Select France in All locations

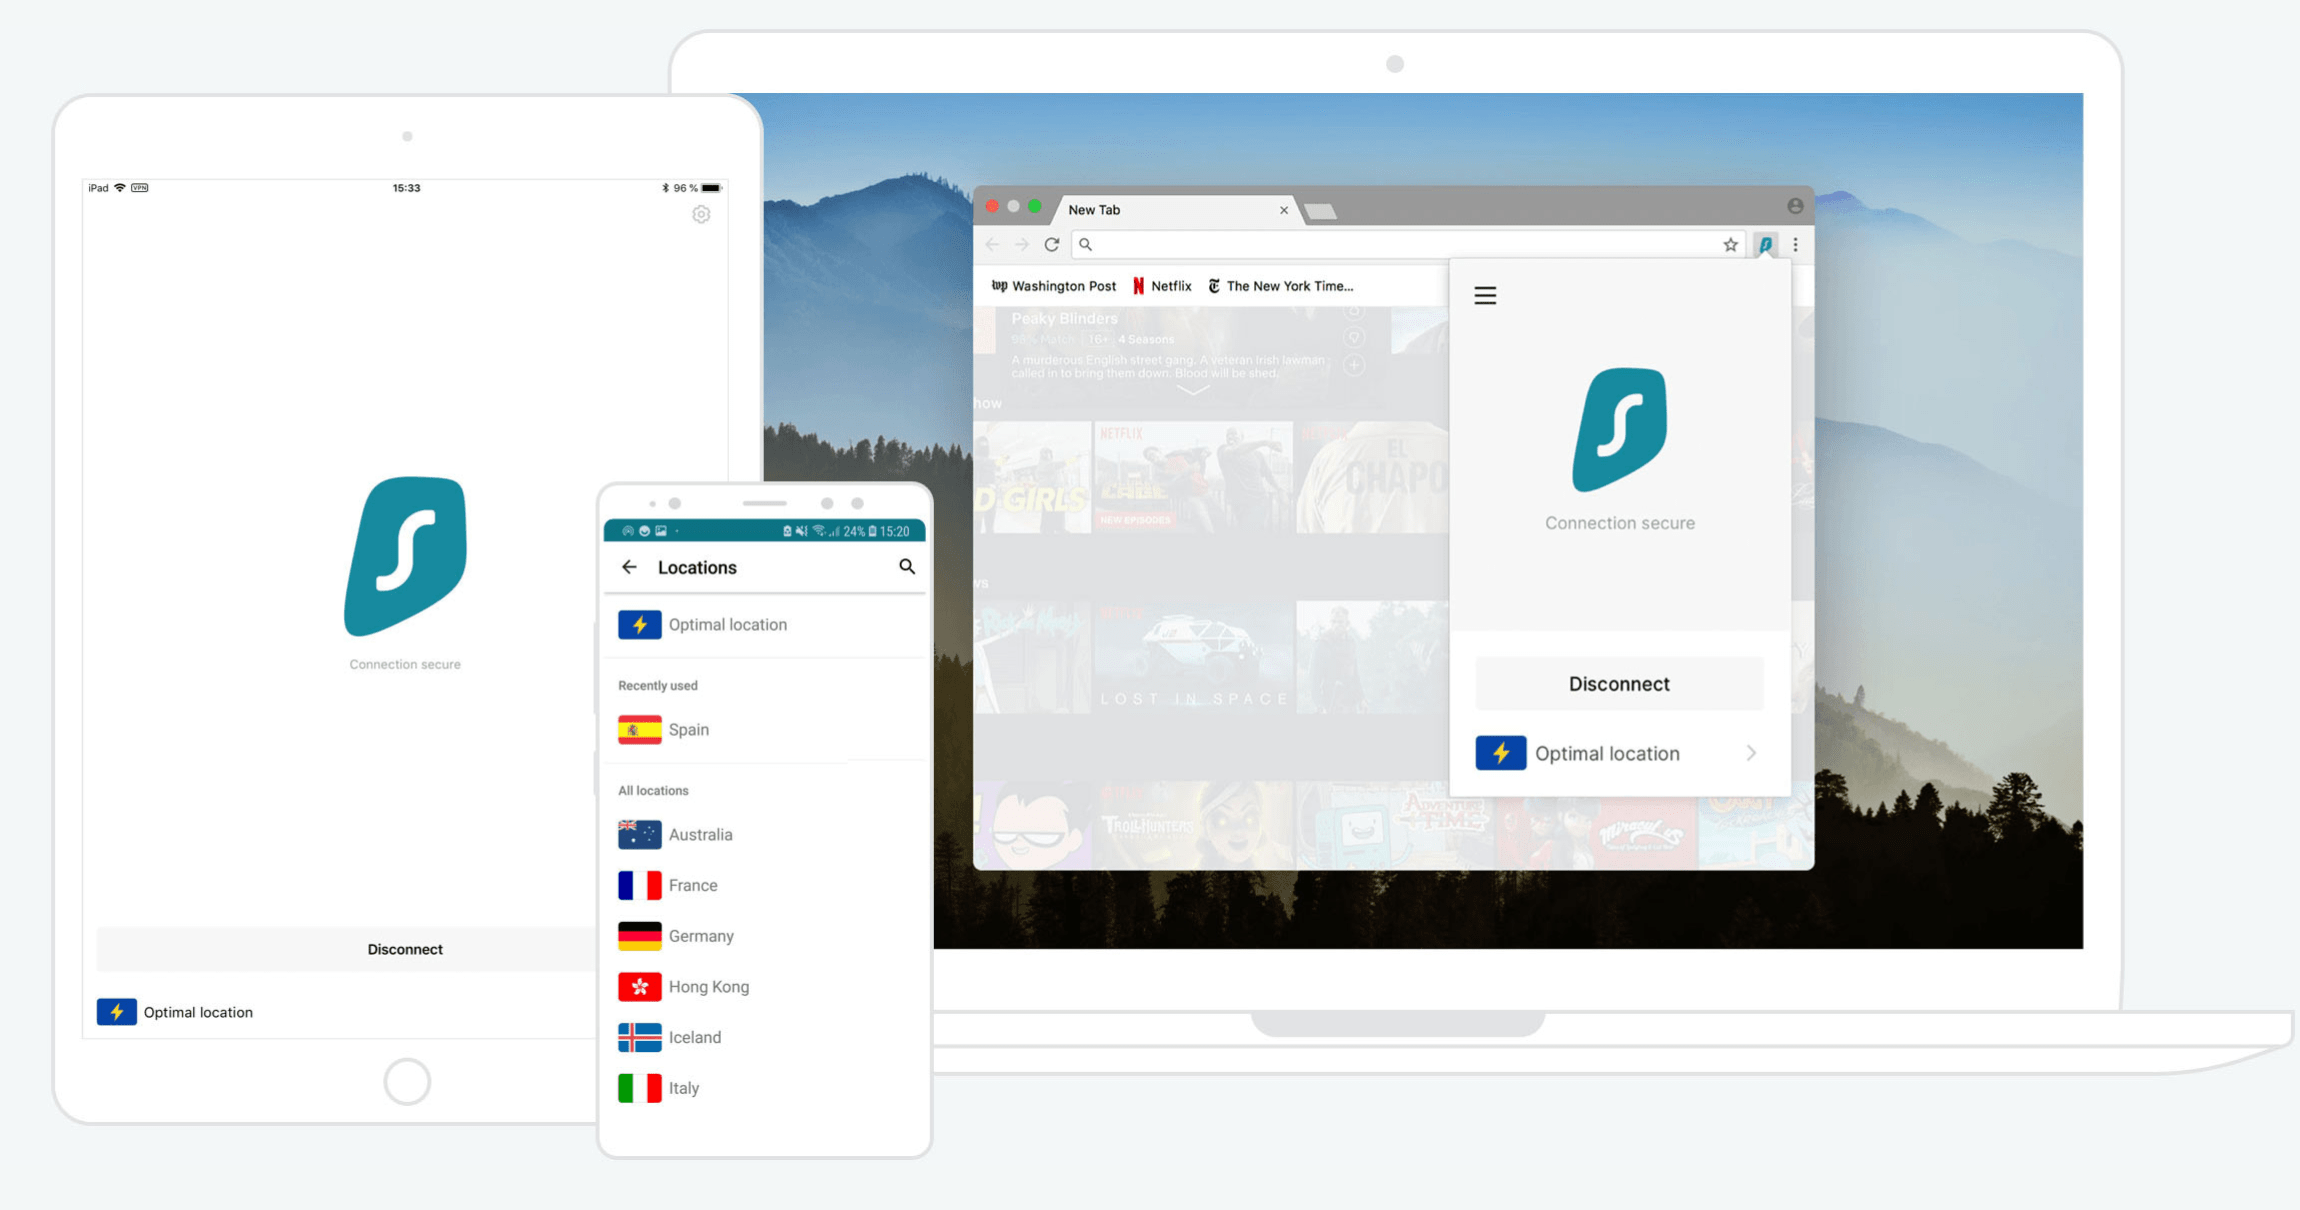coord(765,885)
